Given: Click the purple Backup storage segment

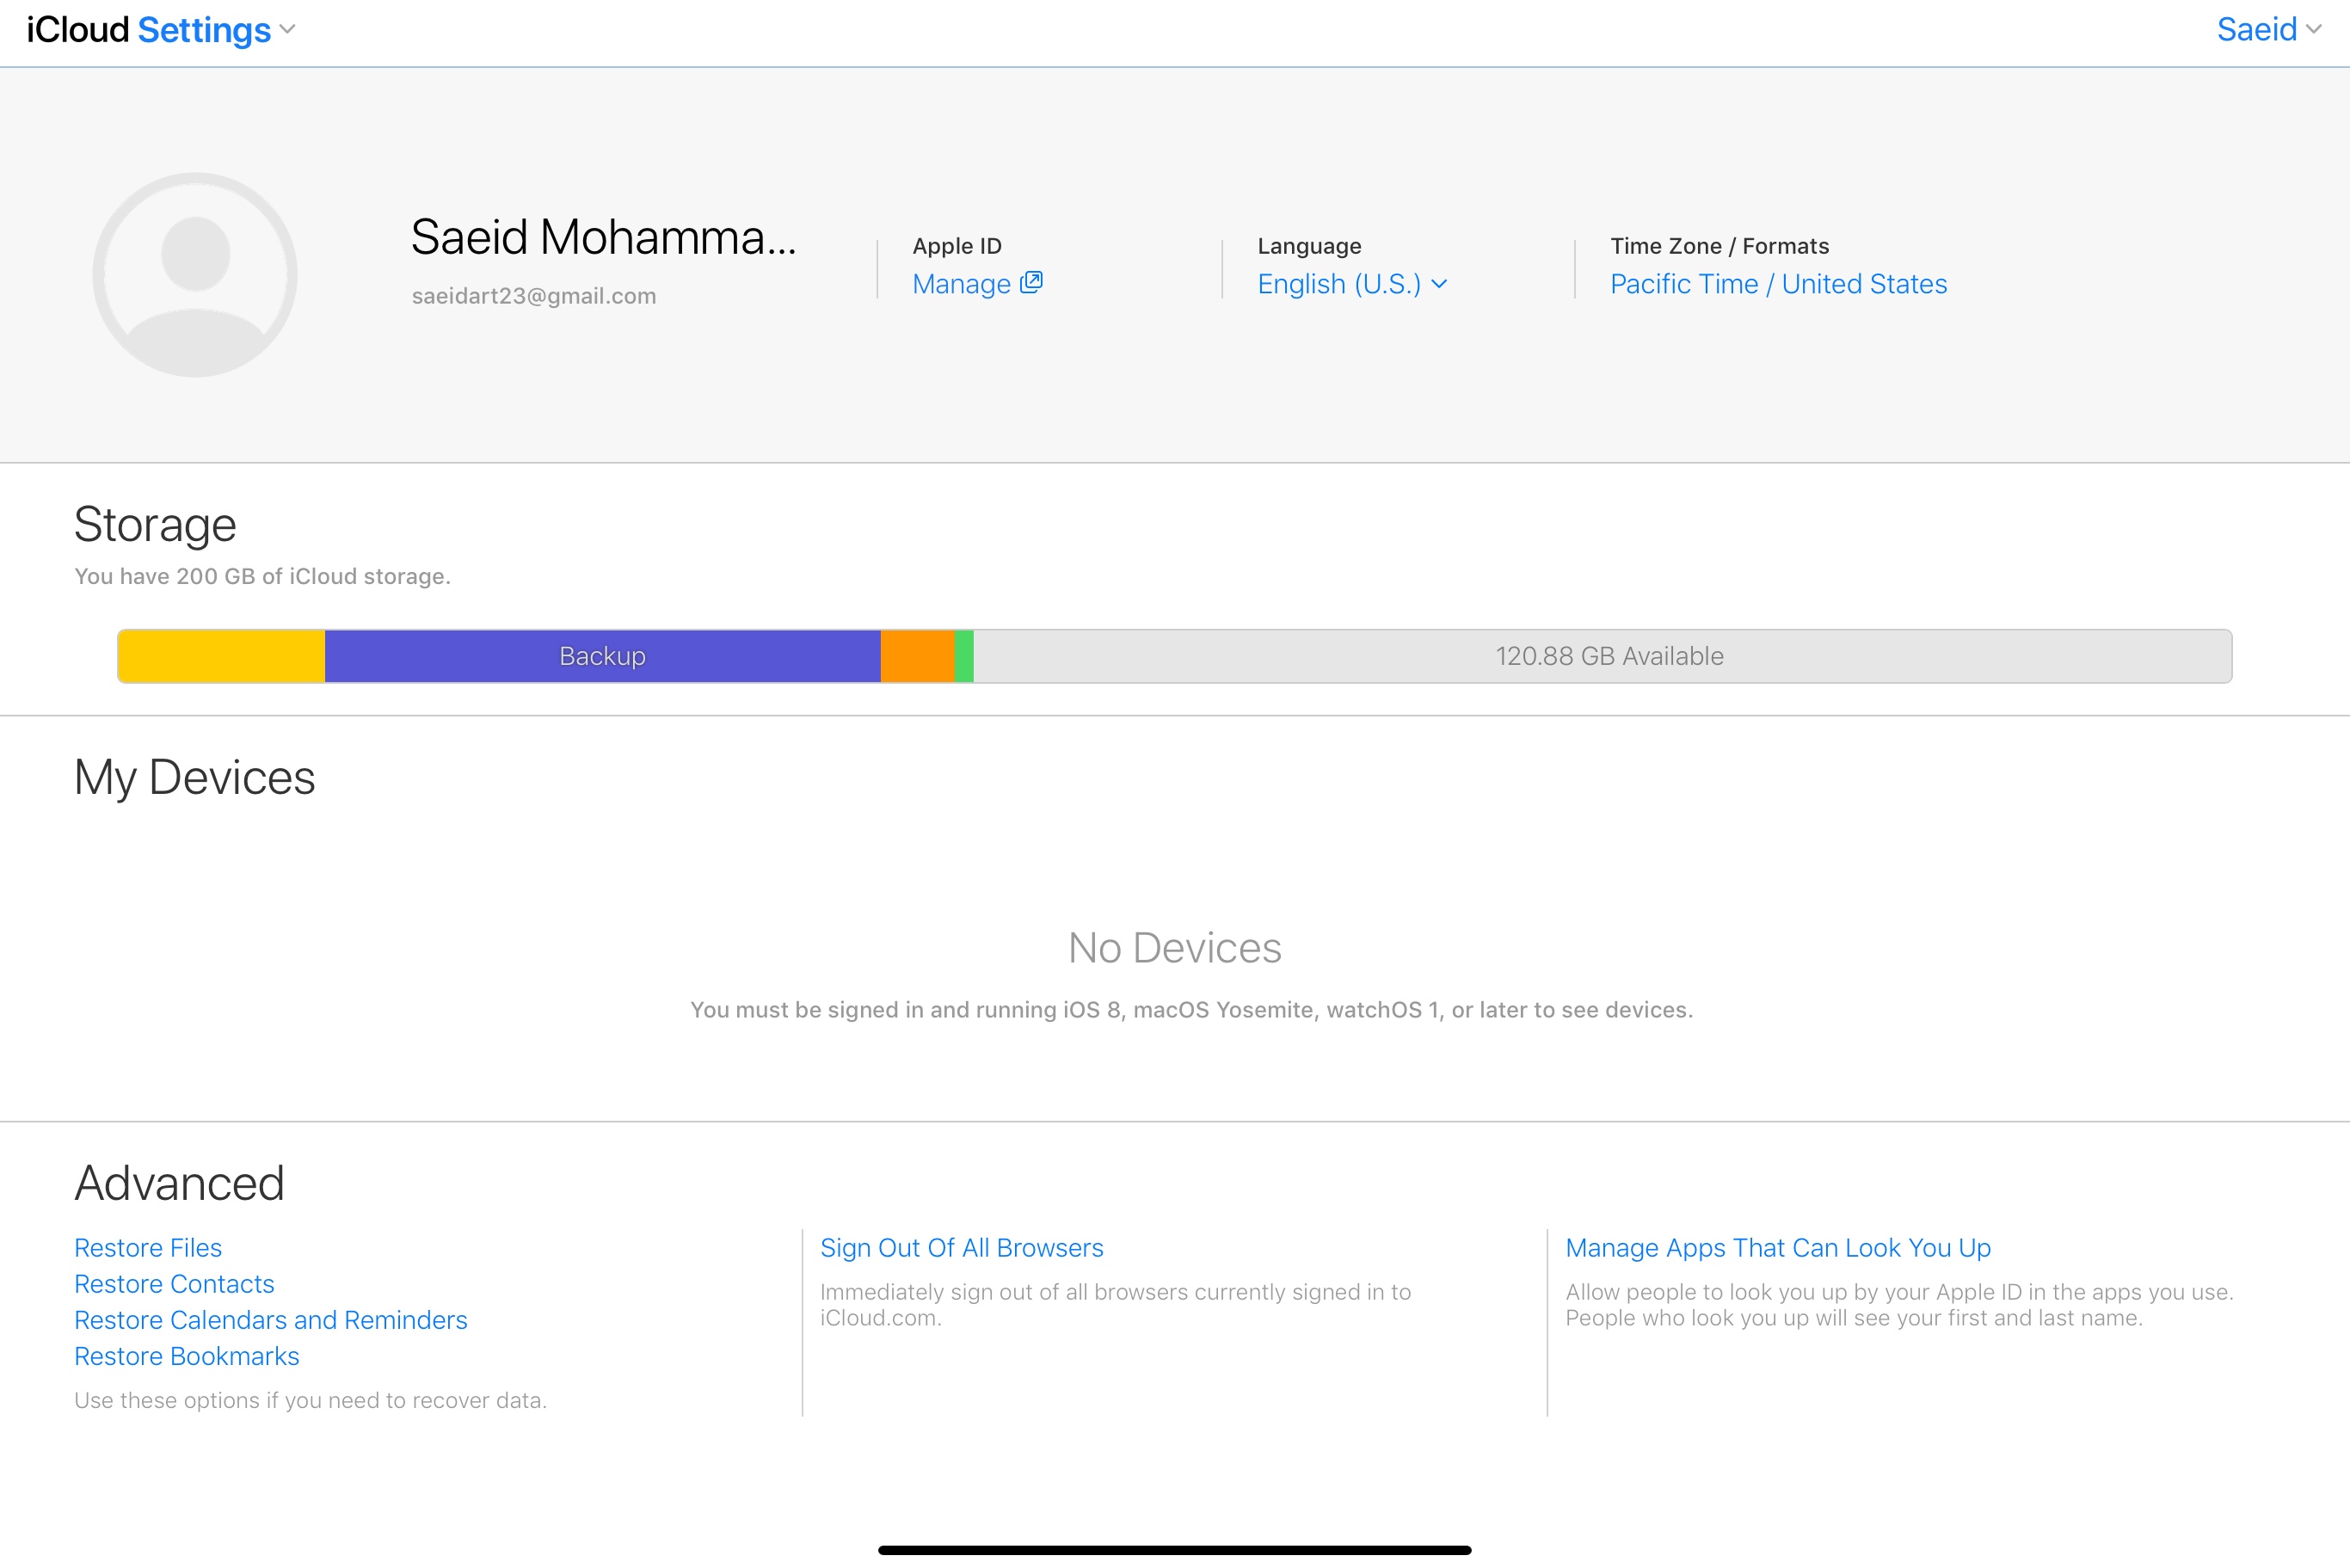Looking at the screenshot, I should 602,656.
